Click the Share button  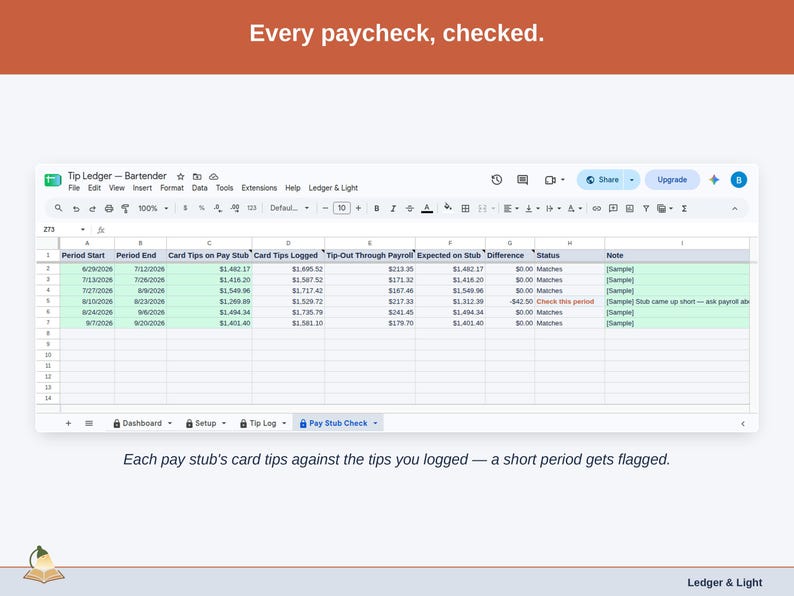point(602,180)
